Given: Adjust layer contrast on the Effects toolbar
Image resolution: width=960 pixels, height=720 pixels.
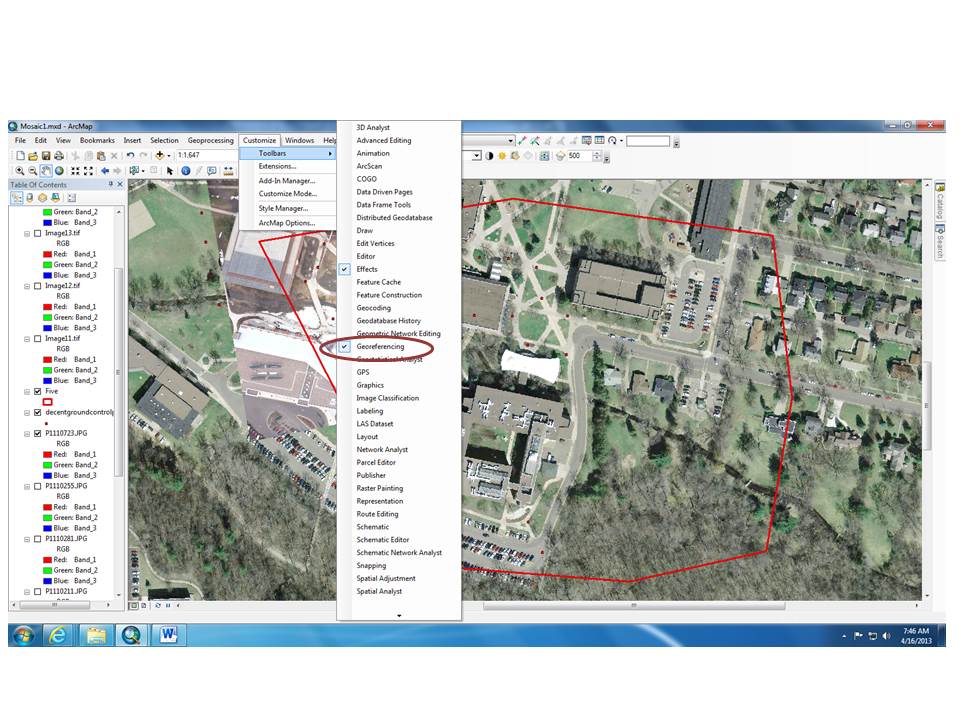Looking at the screenshot, I should 488,157.
